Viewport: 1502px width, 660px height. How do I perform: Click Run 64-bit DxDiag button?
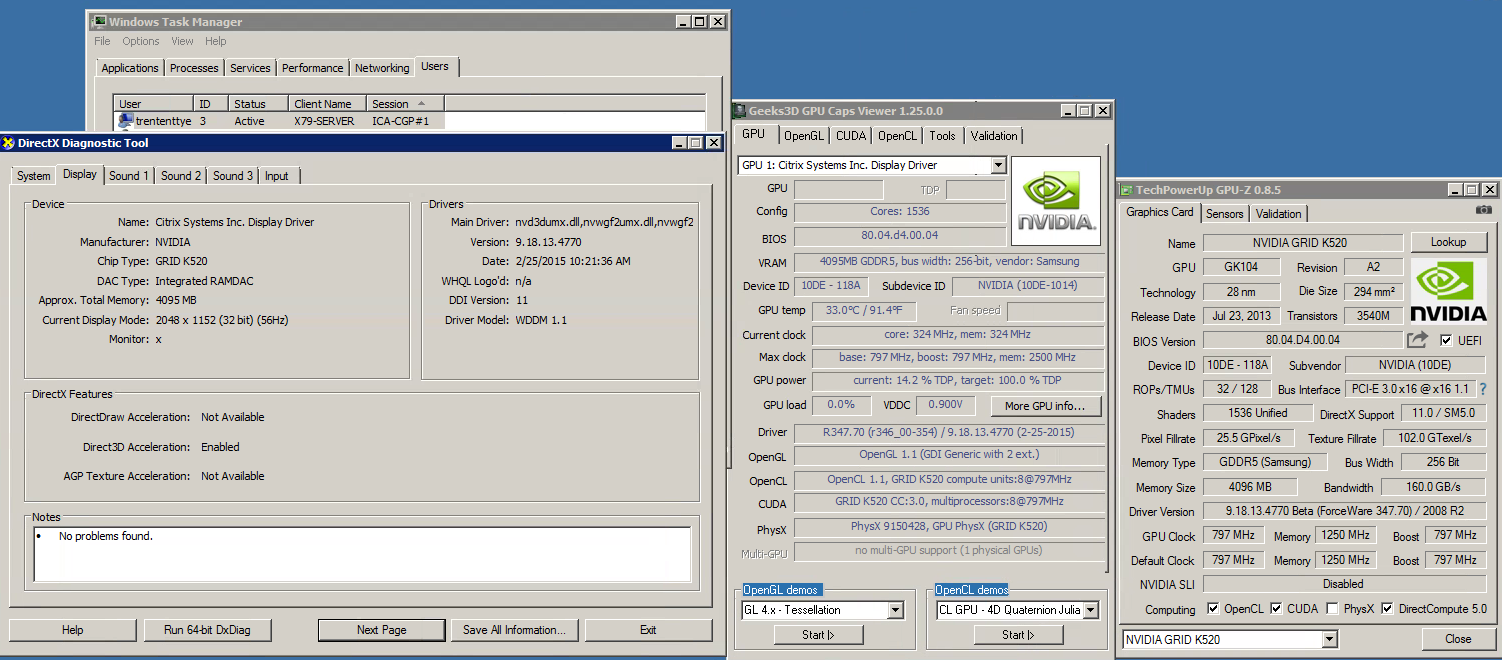coord(207,630)
